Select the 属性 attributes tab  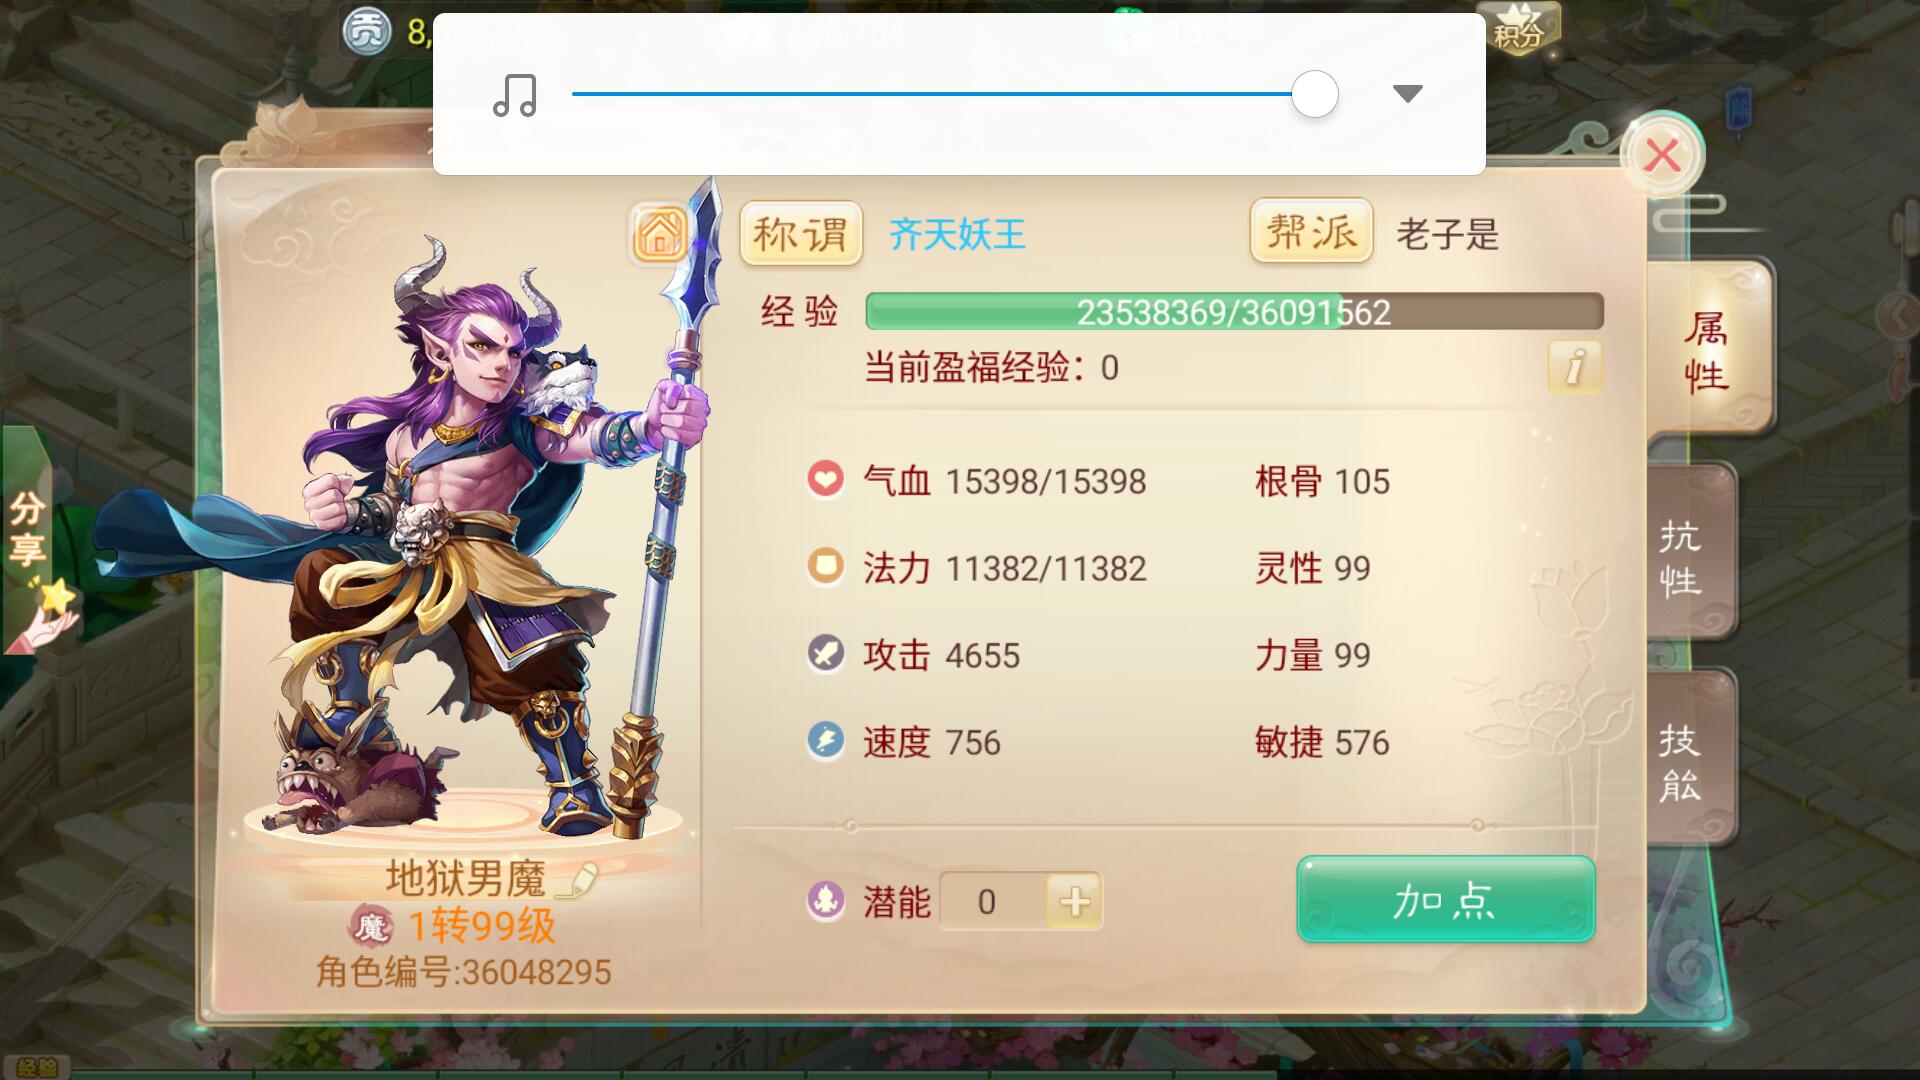(1706, 350)
